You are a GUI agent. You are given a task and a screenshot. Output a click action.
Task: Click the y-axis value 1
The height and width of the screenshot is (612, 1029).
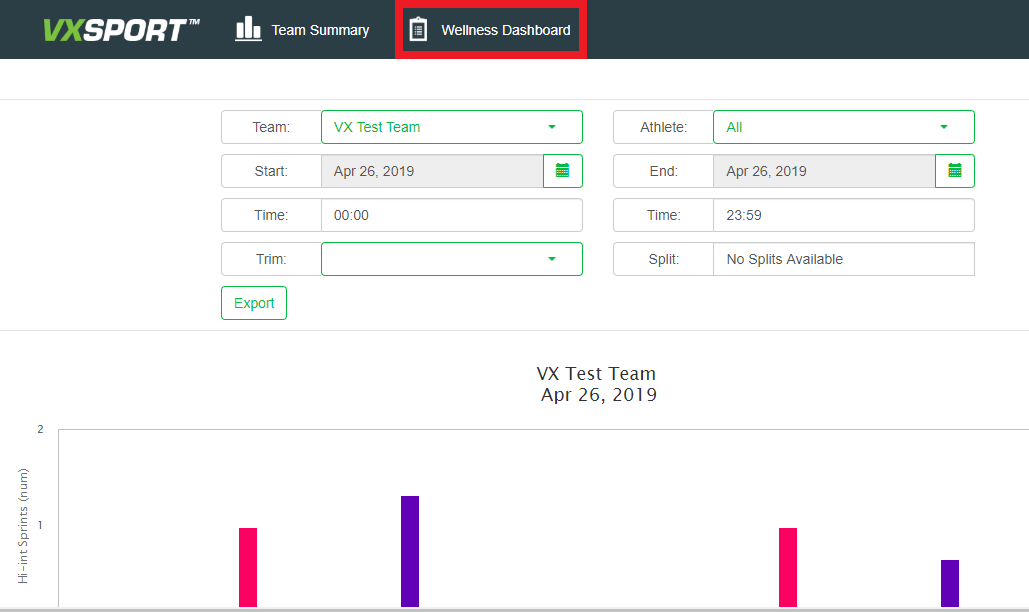pos(40,525)
